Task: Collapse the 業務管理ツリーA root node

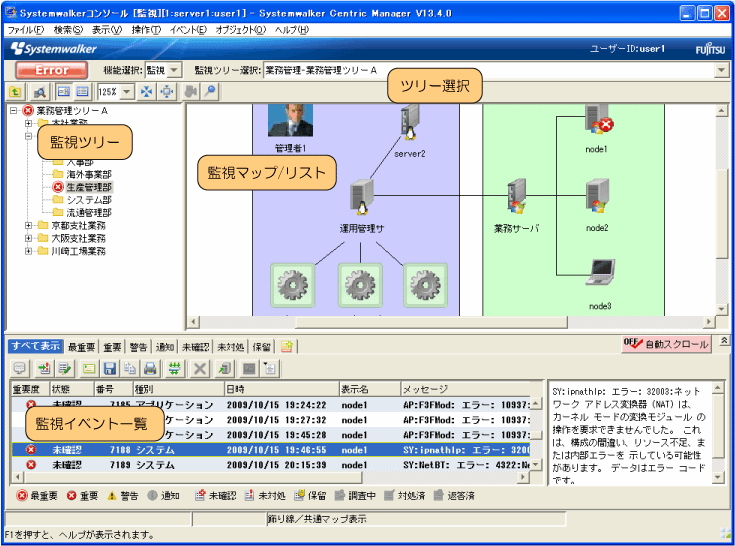Action: tap(13, 110)
